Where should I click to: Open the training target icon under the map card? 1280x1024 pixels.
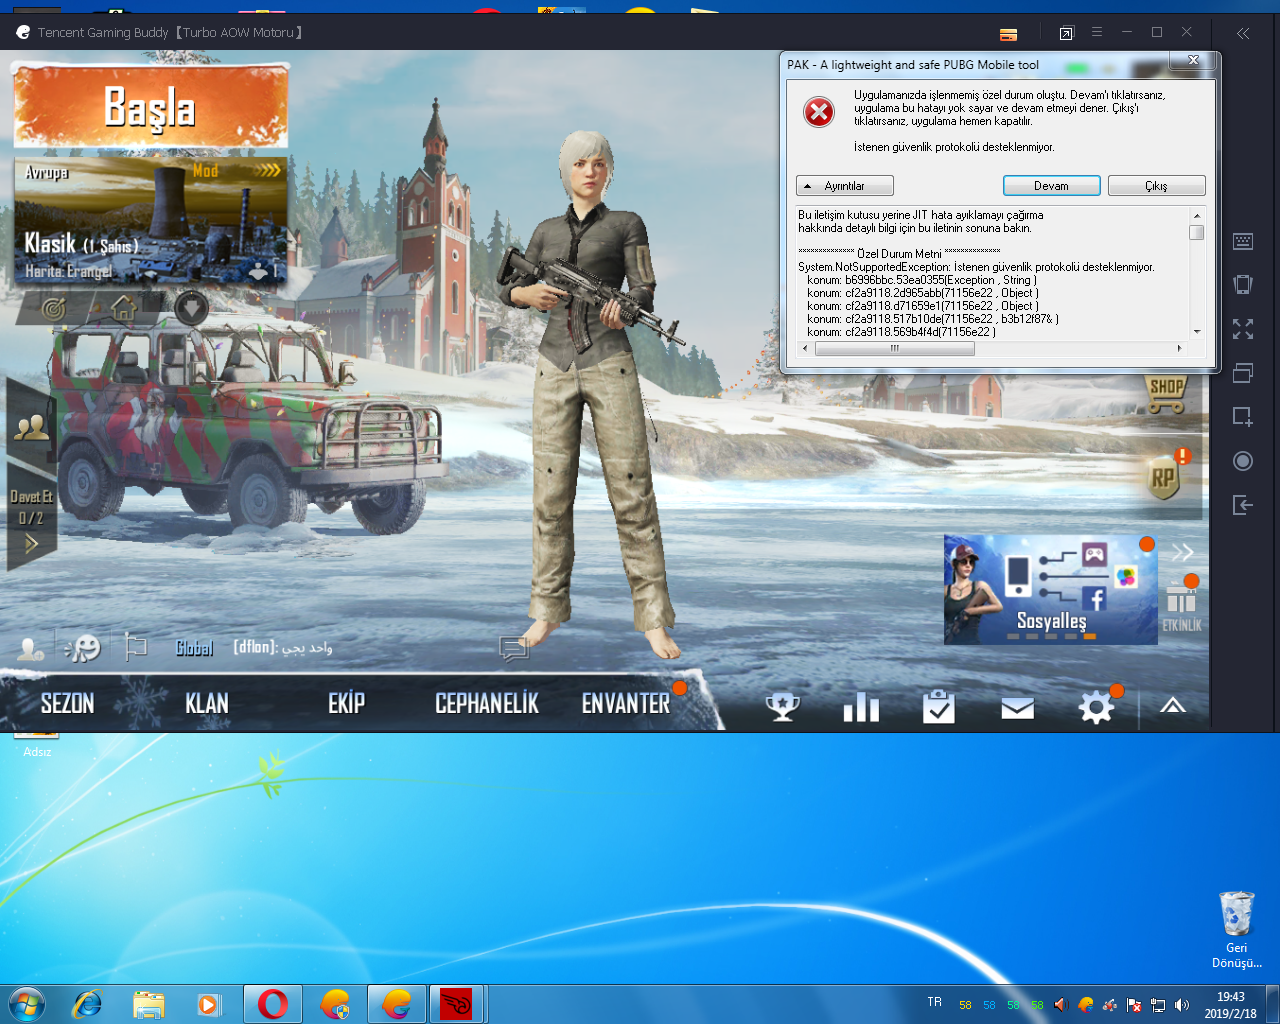54,309
